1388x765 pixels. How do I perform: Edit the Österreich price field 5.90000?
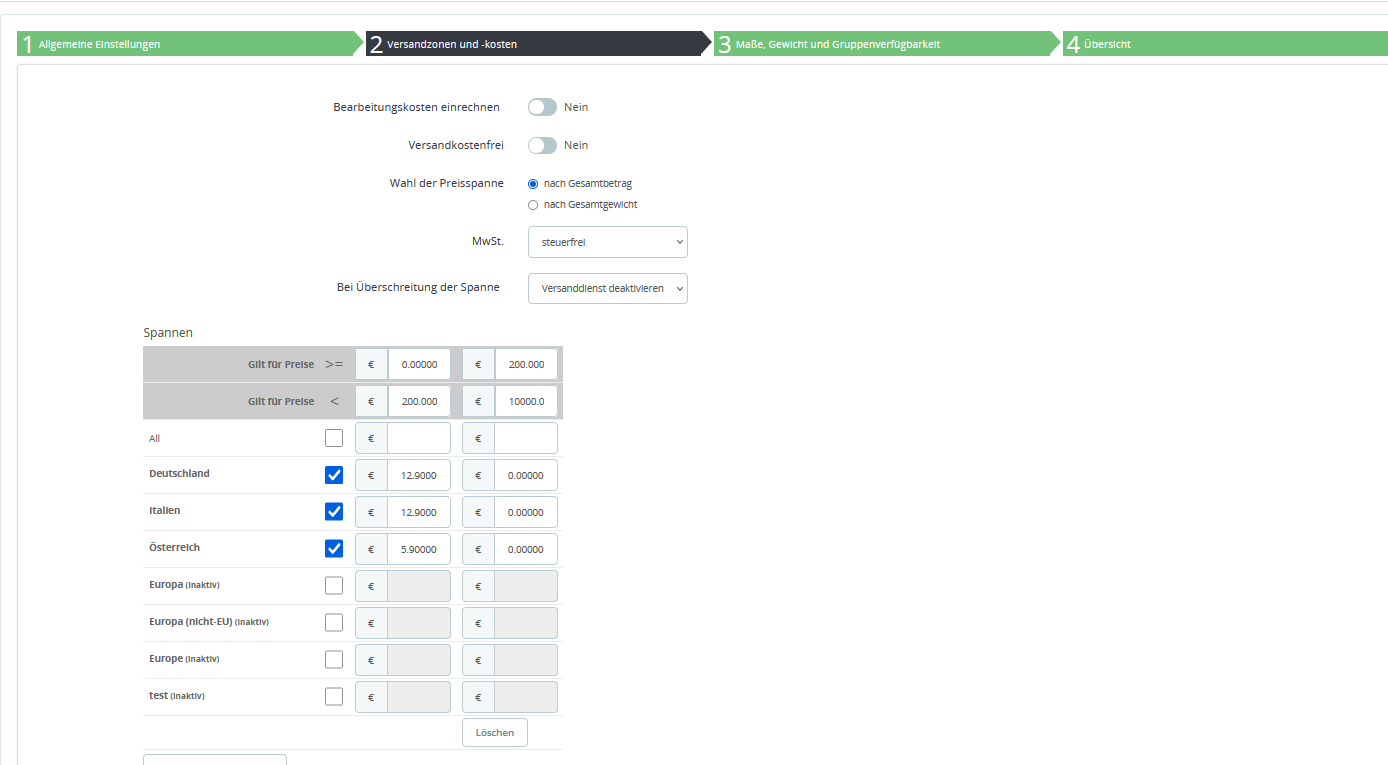tap(419, 549)
